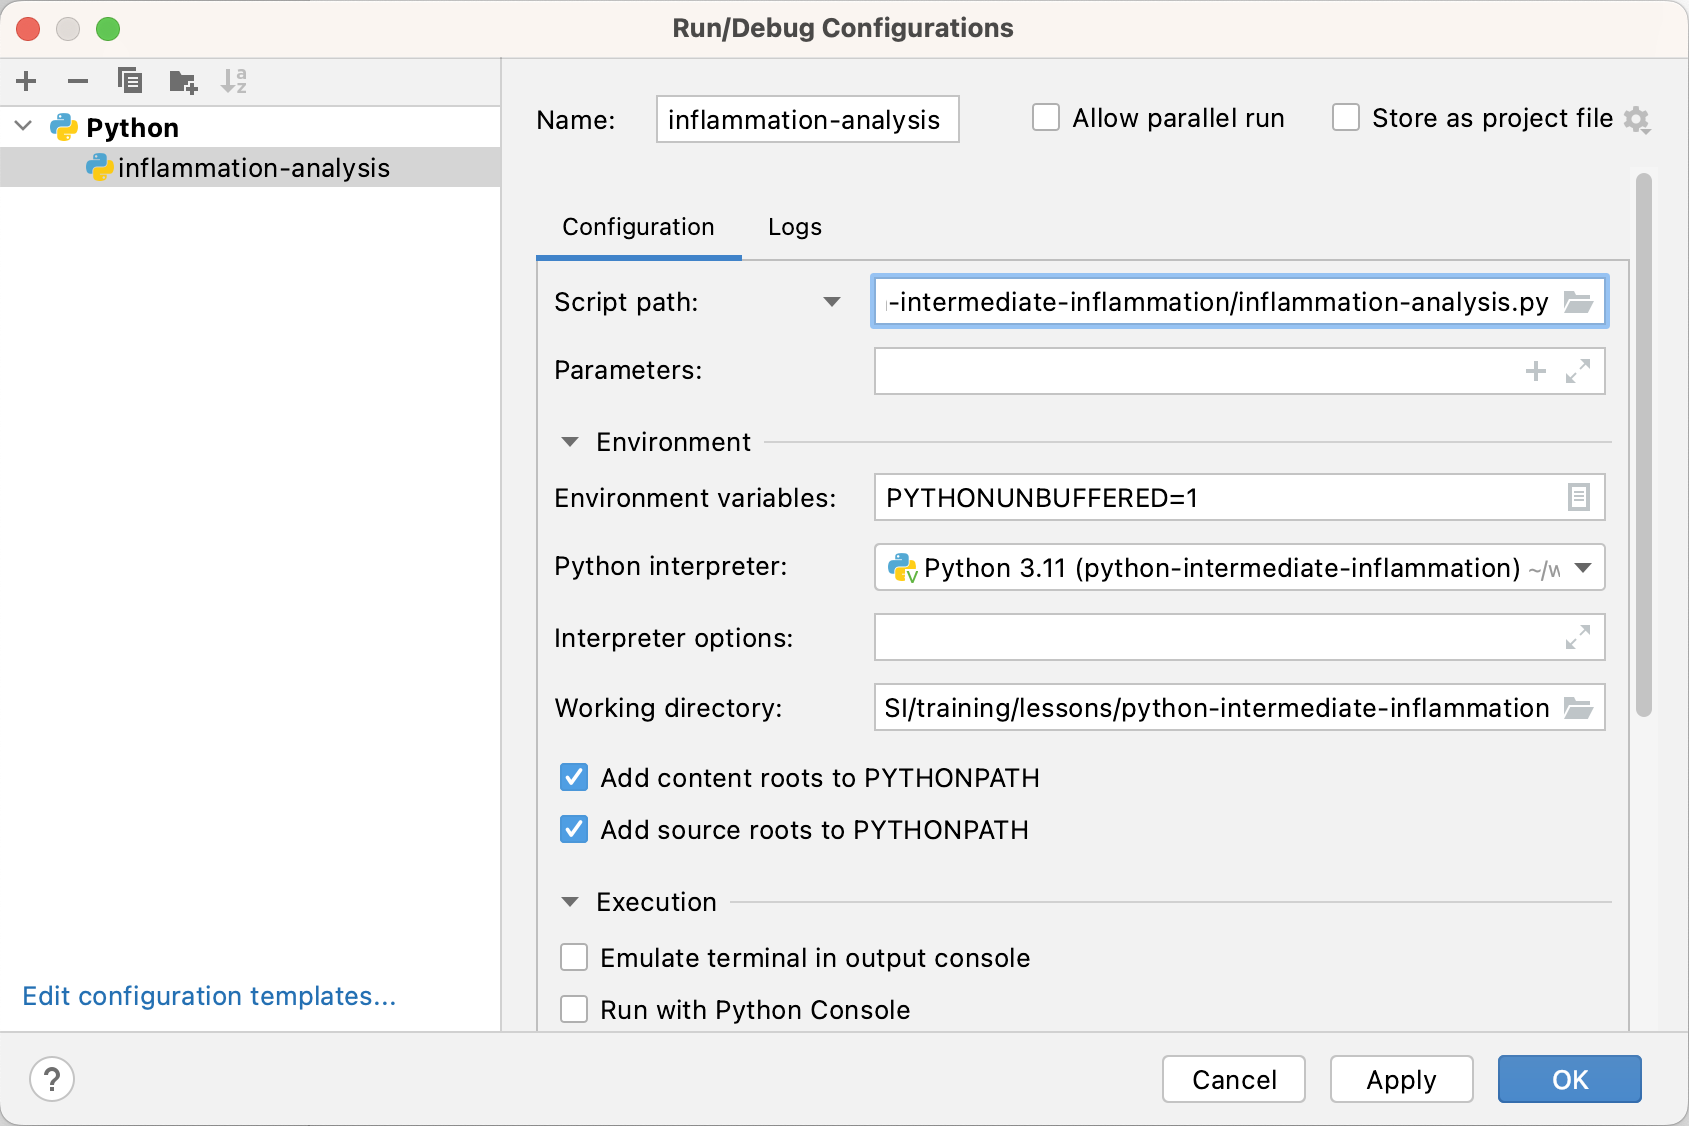The image size is (1689, 1126).
Task: Add a new run configuration
Action: coord(26,81)
